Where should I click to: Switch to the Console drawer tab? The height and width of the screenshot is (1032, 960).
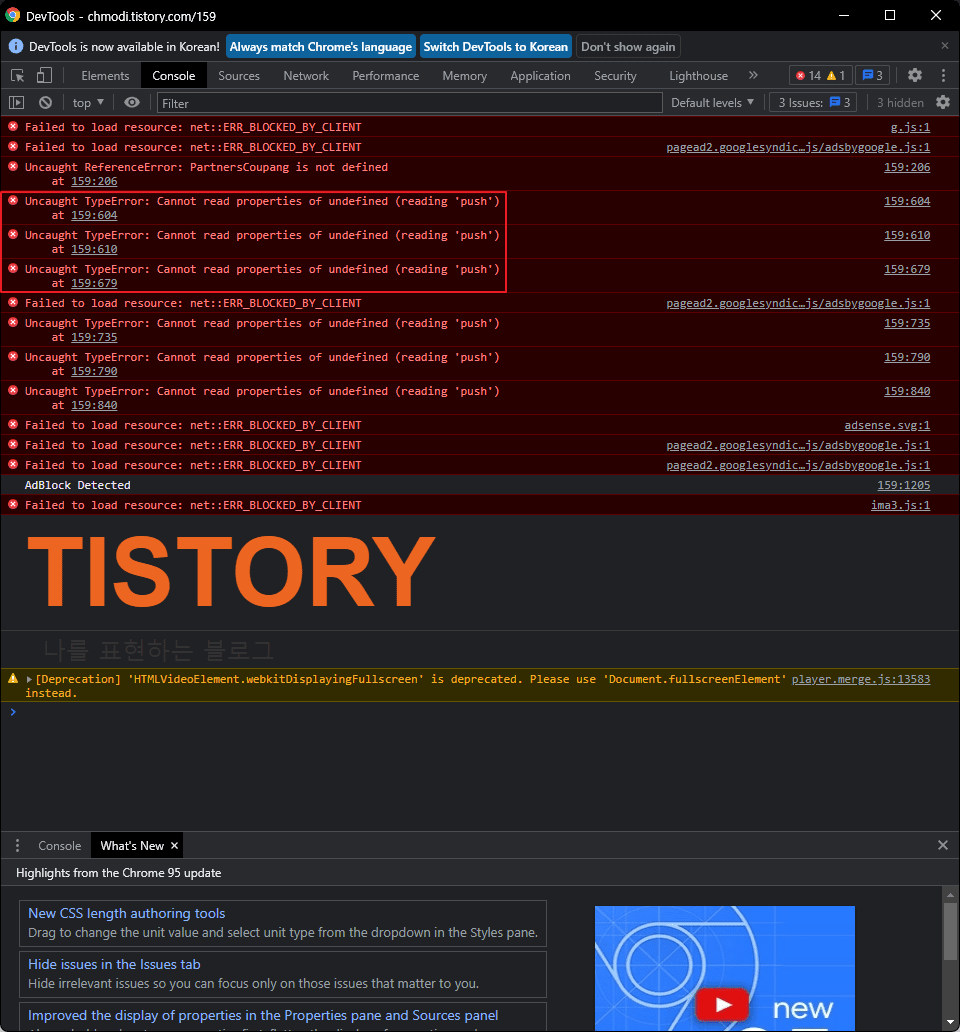click(x=59, y=846)
